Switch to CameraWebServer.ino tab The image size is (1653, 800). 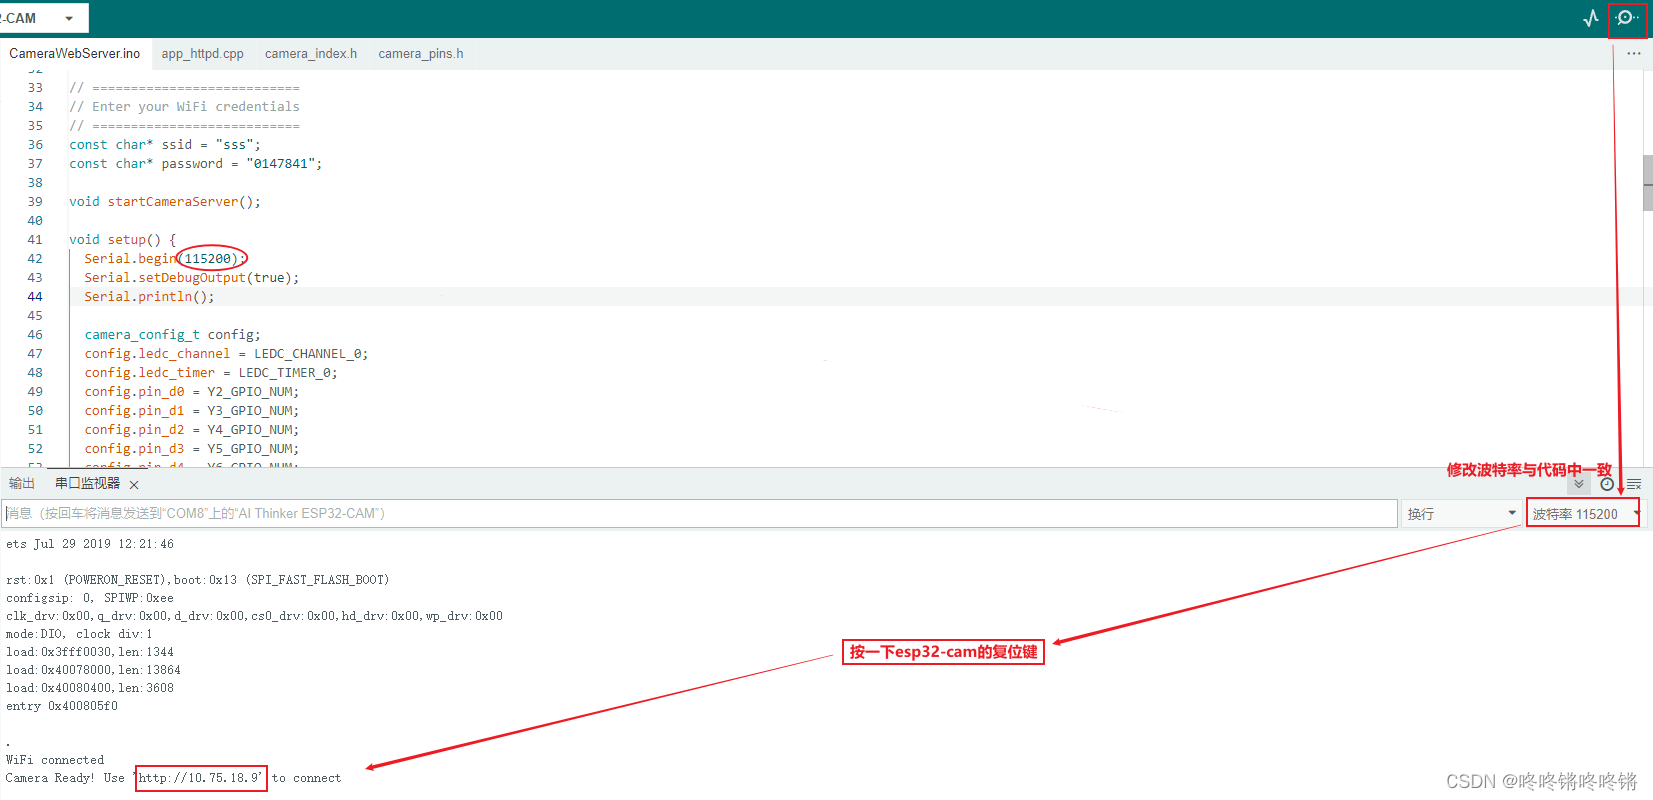point(75,54)
